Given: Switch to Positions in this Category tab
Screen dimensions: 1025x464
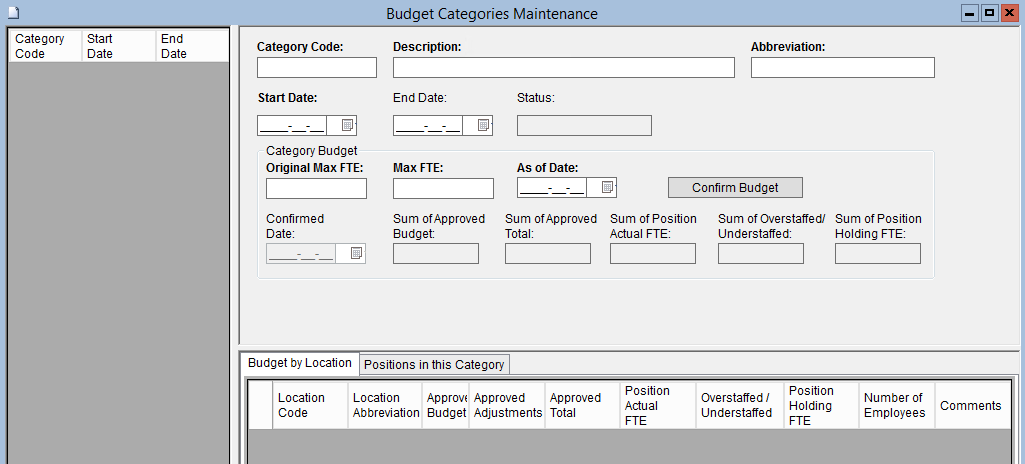Looking at the screenshot, I should pyautogui.click(x=435, y=364).
